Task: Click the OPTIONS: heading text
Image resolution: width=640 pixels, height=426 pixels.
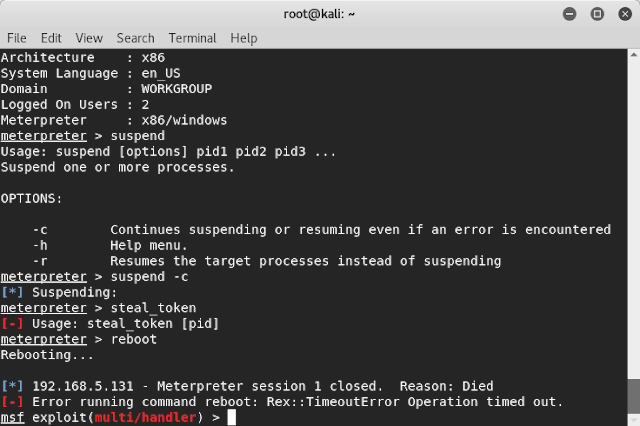Action: 32,198
